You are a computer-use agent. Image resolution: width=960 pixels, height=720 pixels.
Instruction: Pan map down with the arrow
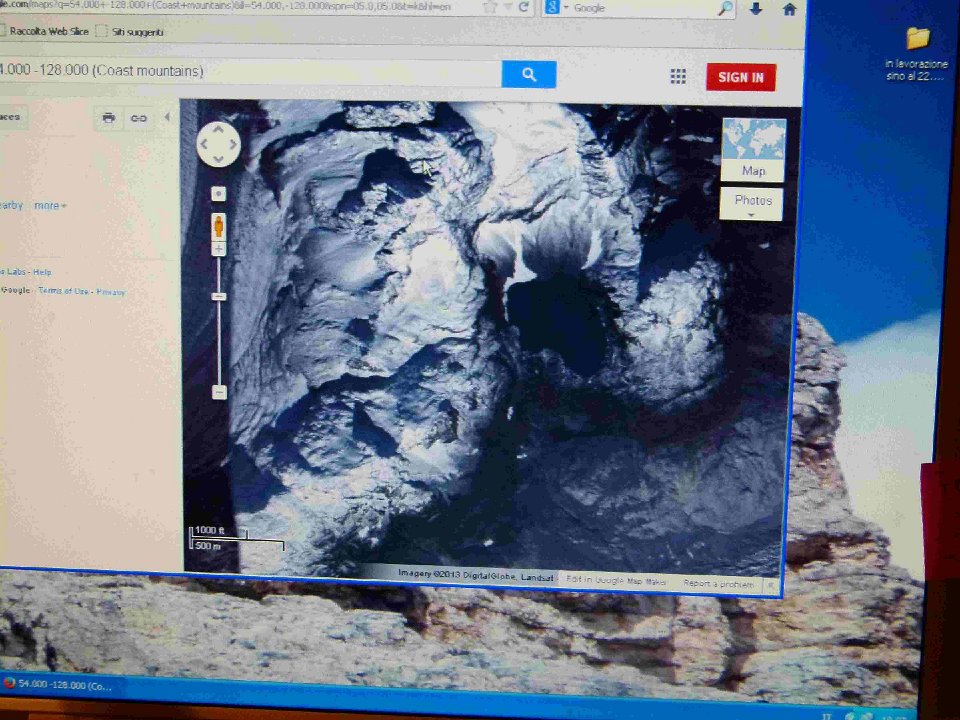click(x=218, y=160)
